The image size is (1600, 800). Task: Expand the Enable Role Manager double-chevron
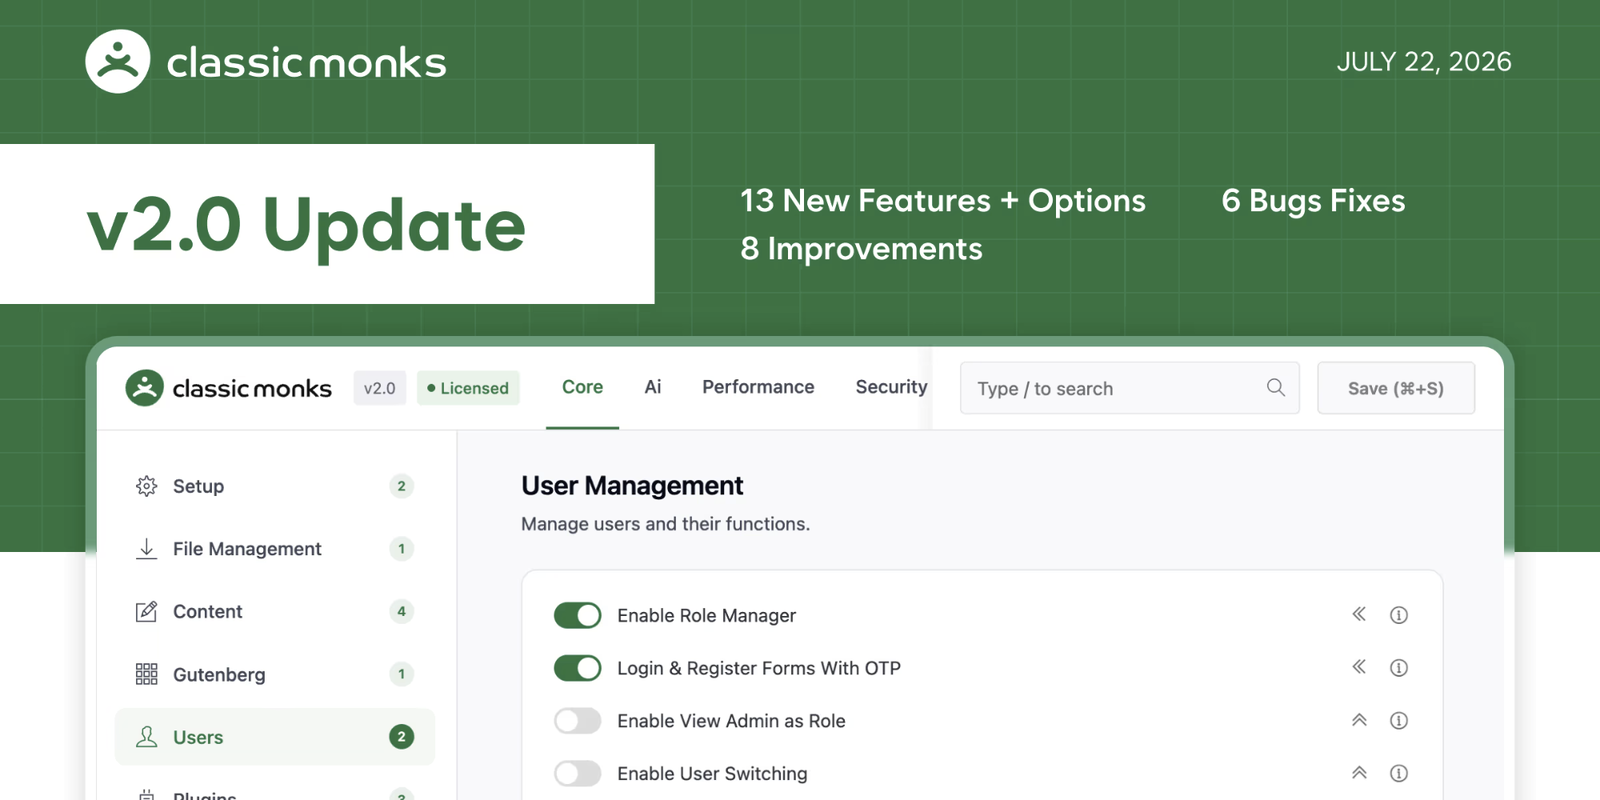point(1359,614)
